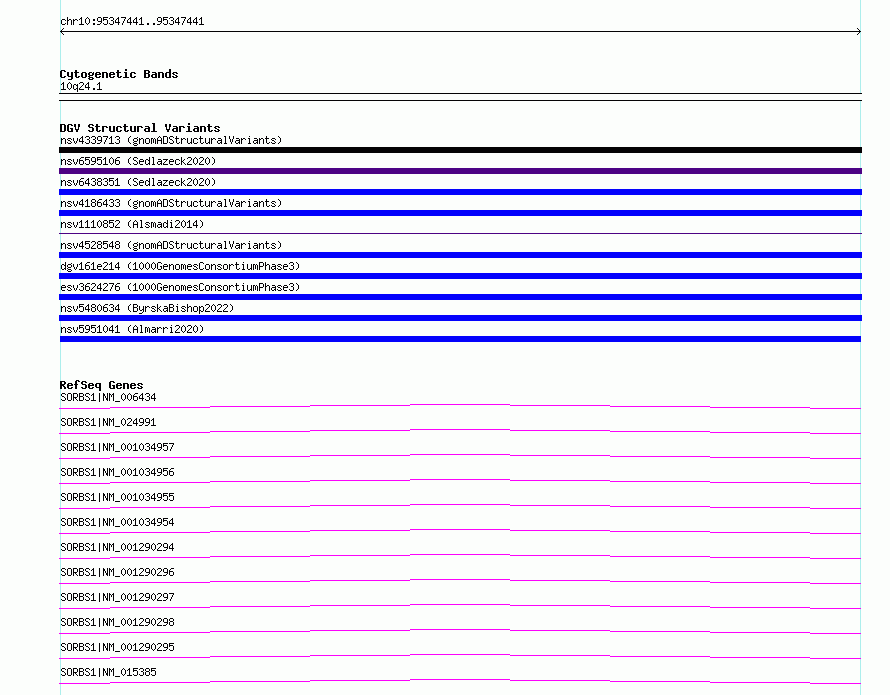
Task: Click the RefSeq Genes track title
Action: [101, 385]
